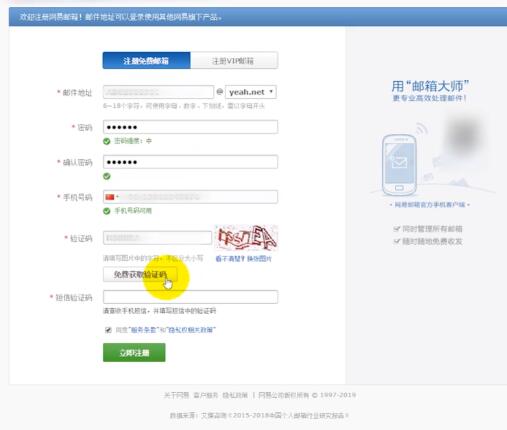507x430 pixels.
Task: Click the mobile phone mail app illustration
Action: click(x=399, y=165)
